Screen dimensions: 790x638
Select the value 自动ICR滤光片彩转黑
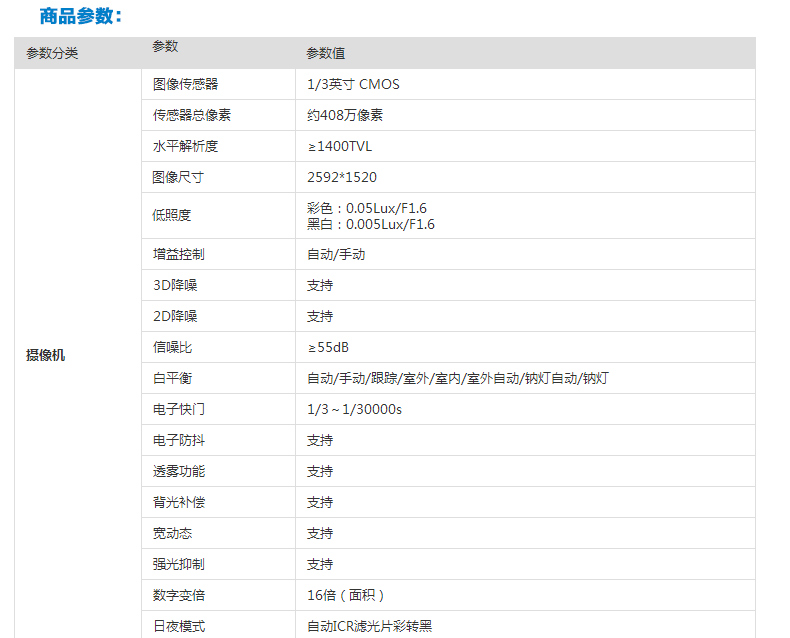[369, 626]
